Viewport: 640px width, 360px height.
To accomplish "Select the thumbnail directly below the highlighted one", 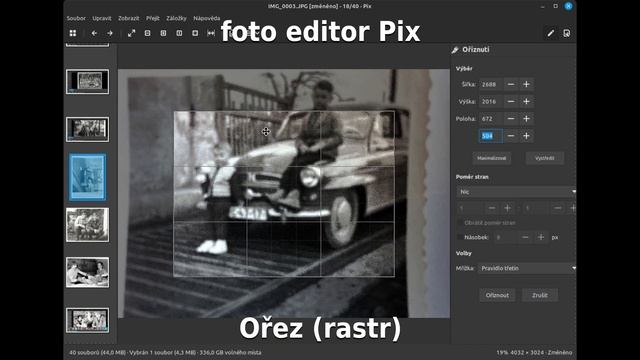I will click(x=87, y=225).
